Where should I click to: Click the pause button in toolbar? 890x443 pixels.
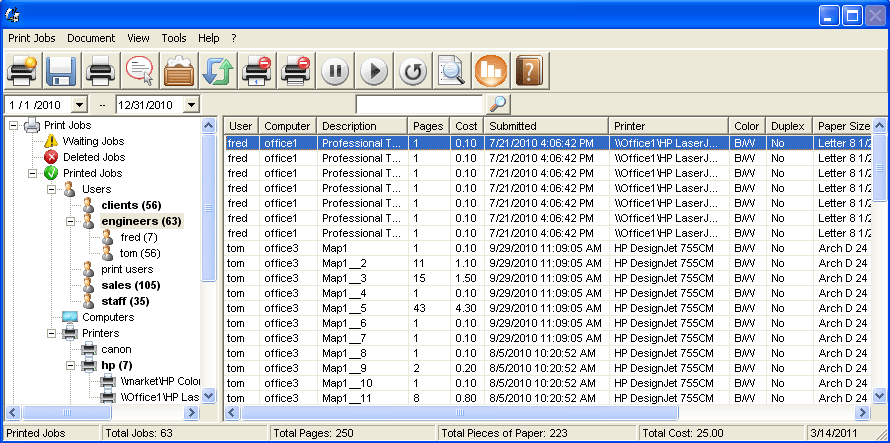[335, 70]
